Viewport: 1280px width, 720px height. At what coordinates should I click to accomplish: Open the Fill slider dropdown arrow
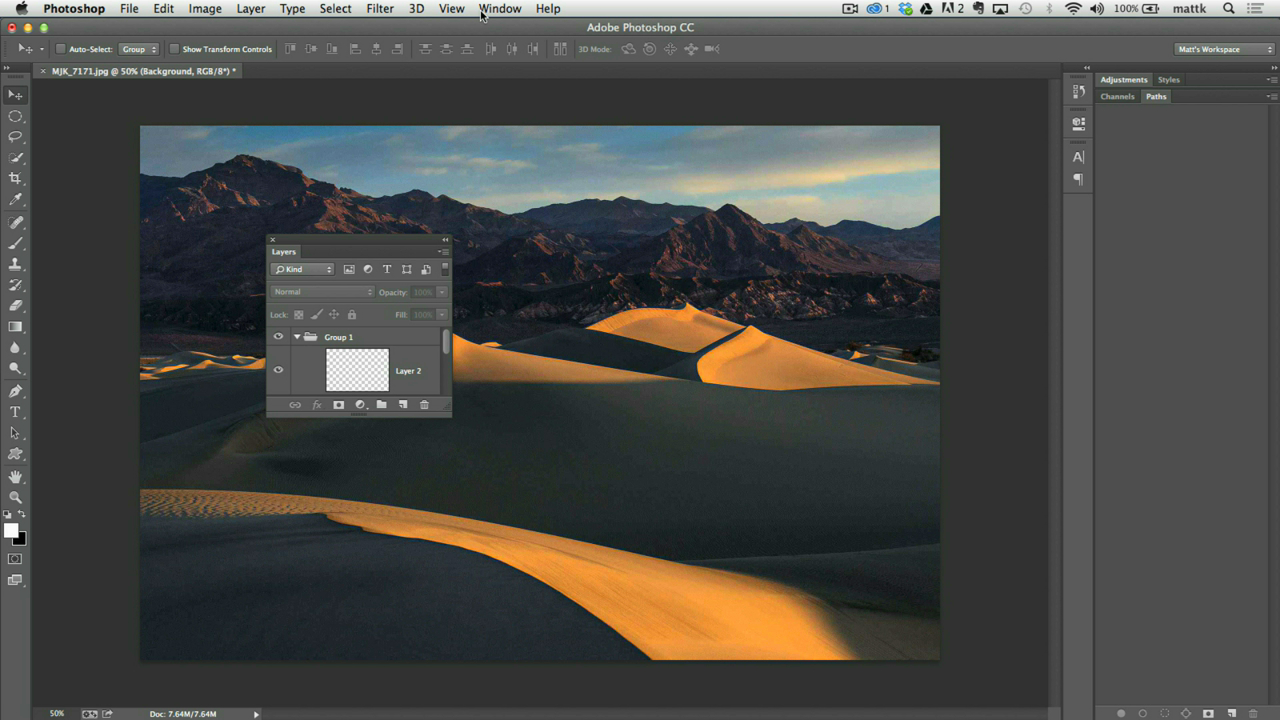(442, 315)
